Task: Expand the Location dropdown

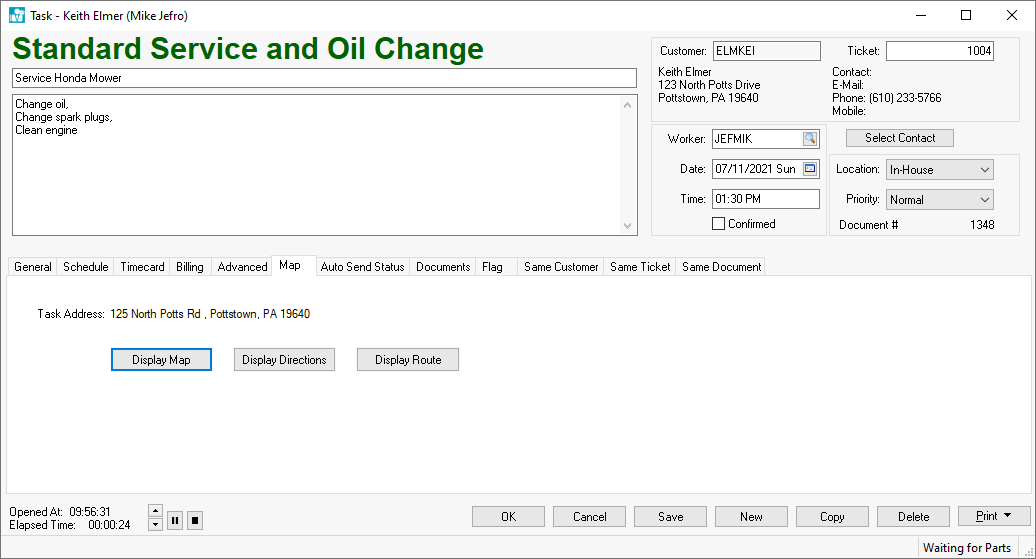Action: coord(985,170)
